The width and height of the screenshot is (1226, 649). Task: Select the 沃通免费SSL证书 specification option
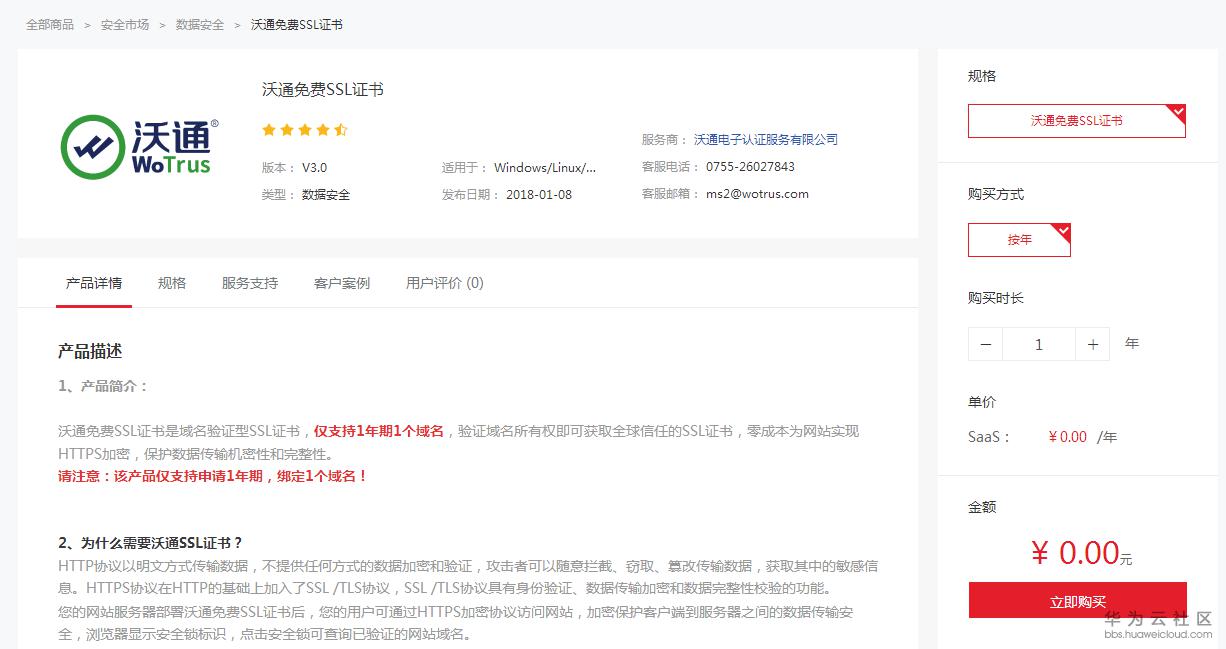1076,120
